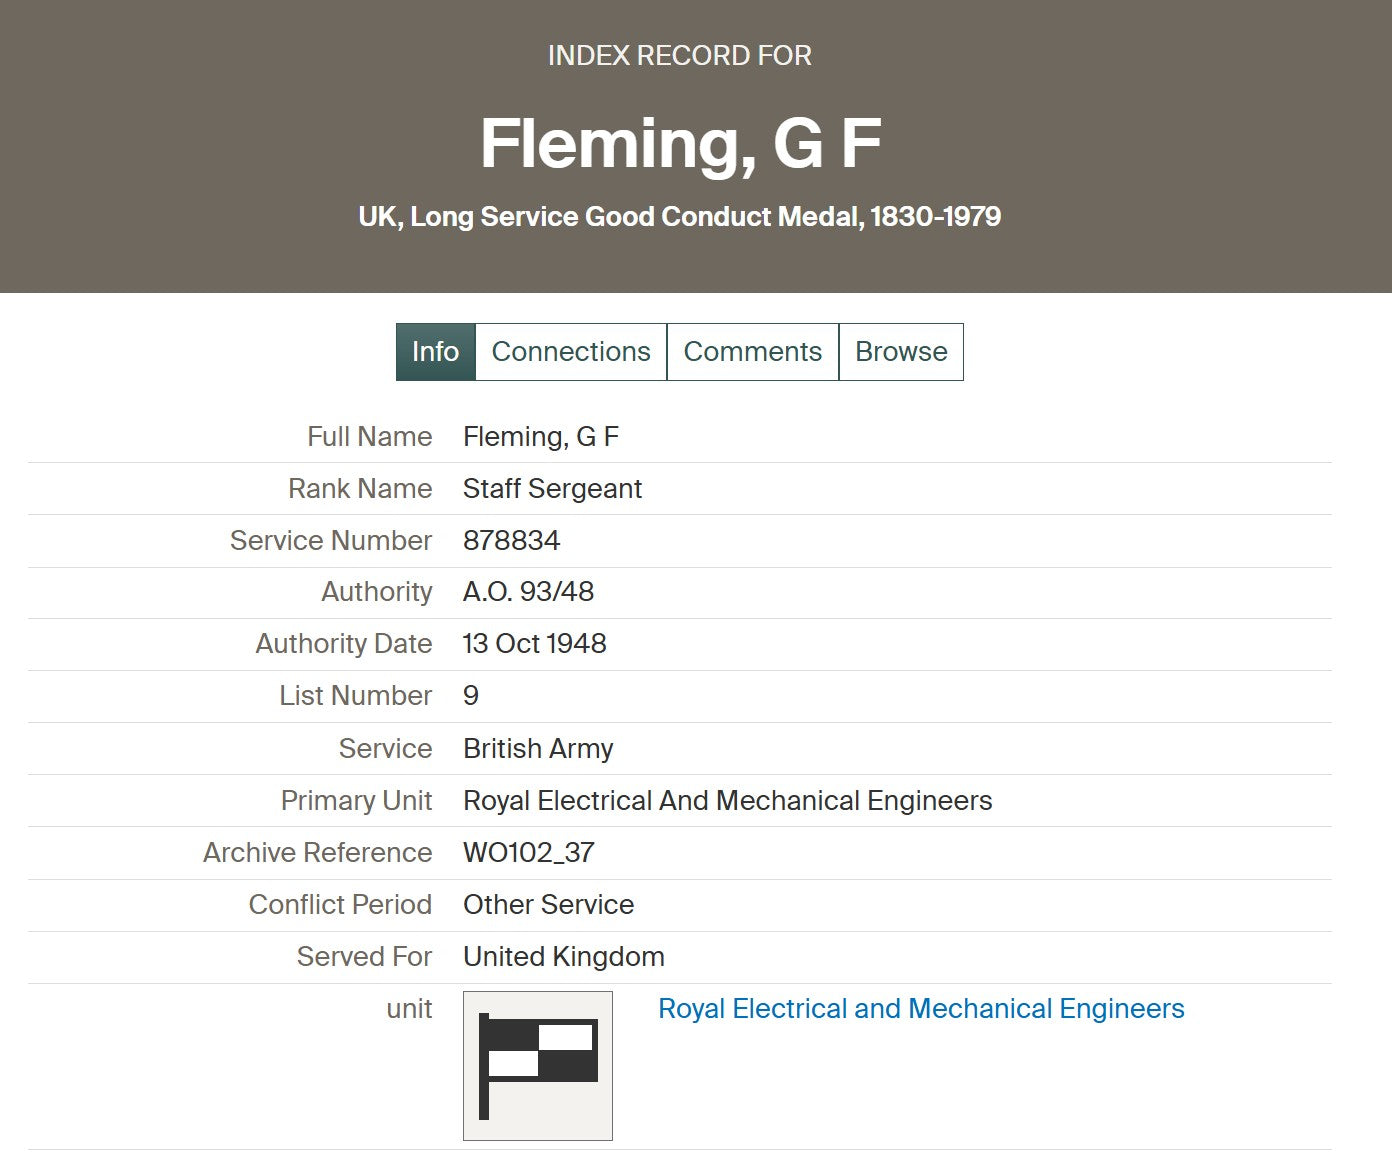This screenshot has width=1392, height=1155.
Task: Click the unit flag icon
Action: tap(537, 1065)
